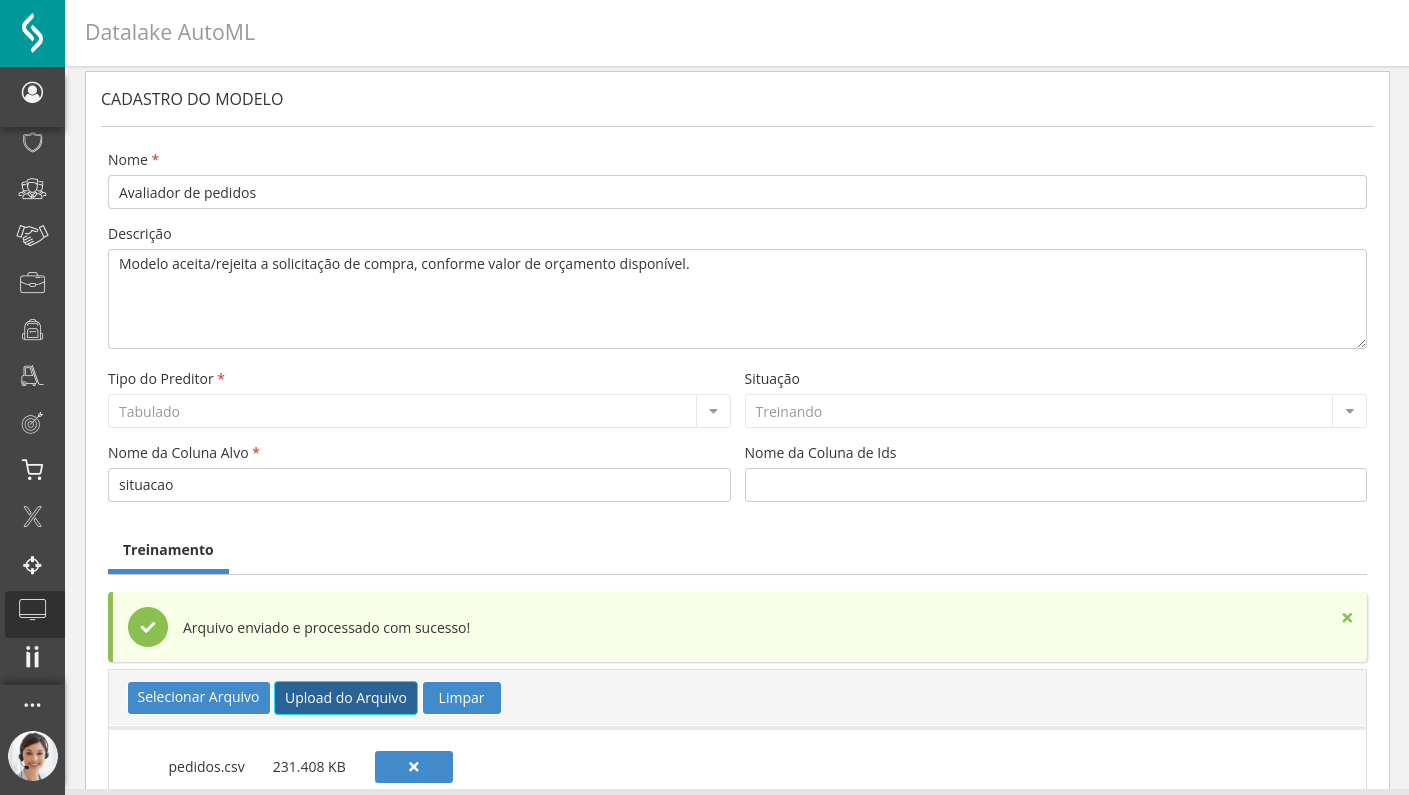Screen dimensions: 1409x795
Task: Open the group of people sidebar icon
Action: click(x=32, y=188)
